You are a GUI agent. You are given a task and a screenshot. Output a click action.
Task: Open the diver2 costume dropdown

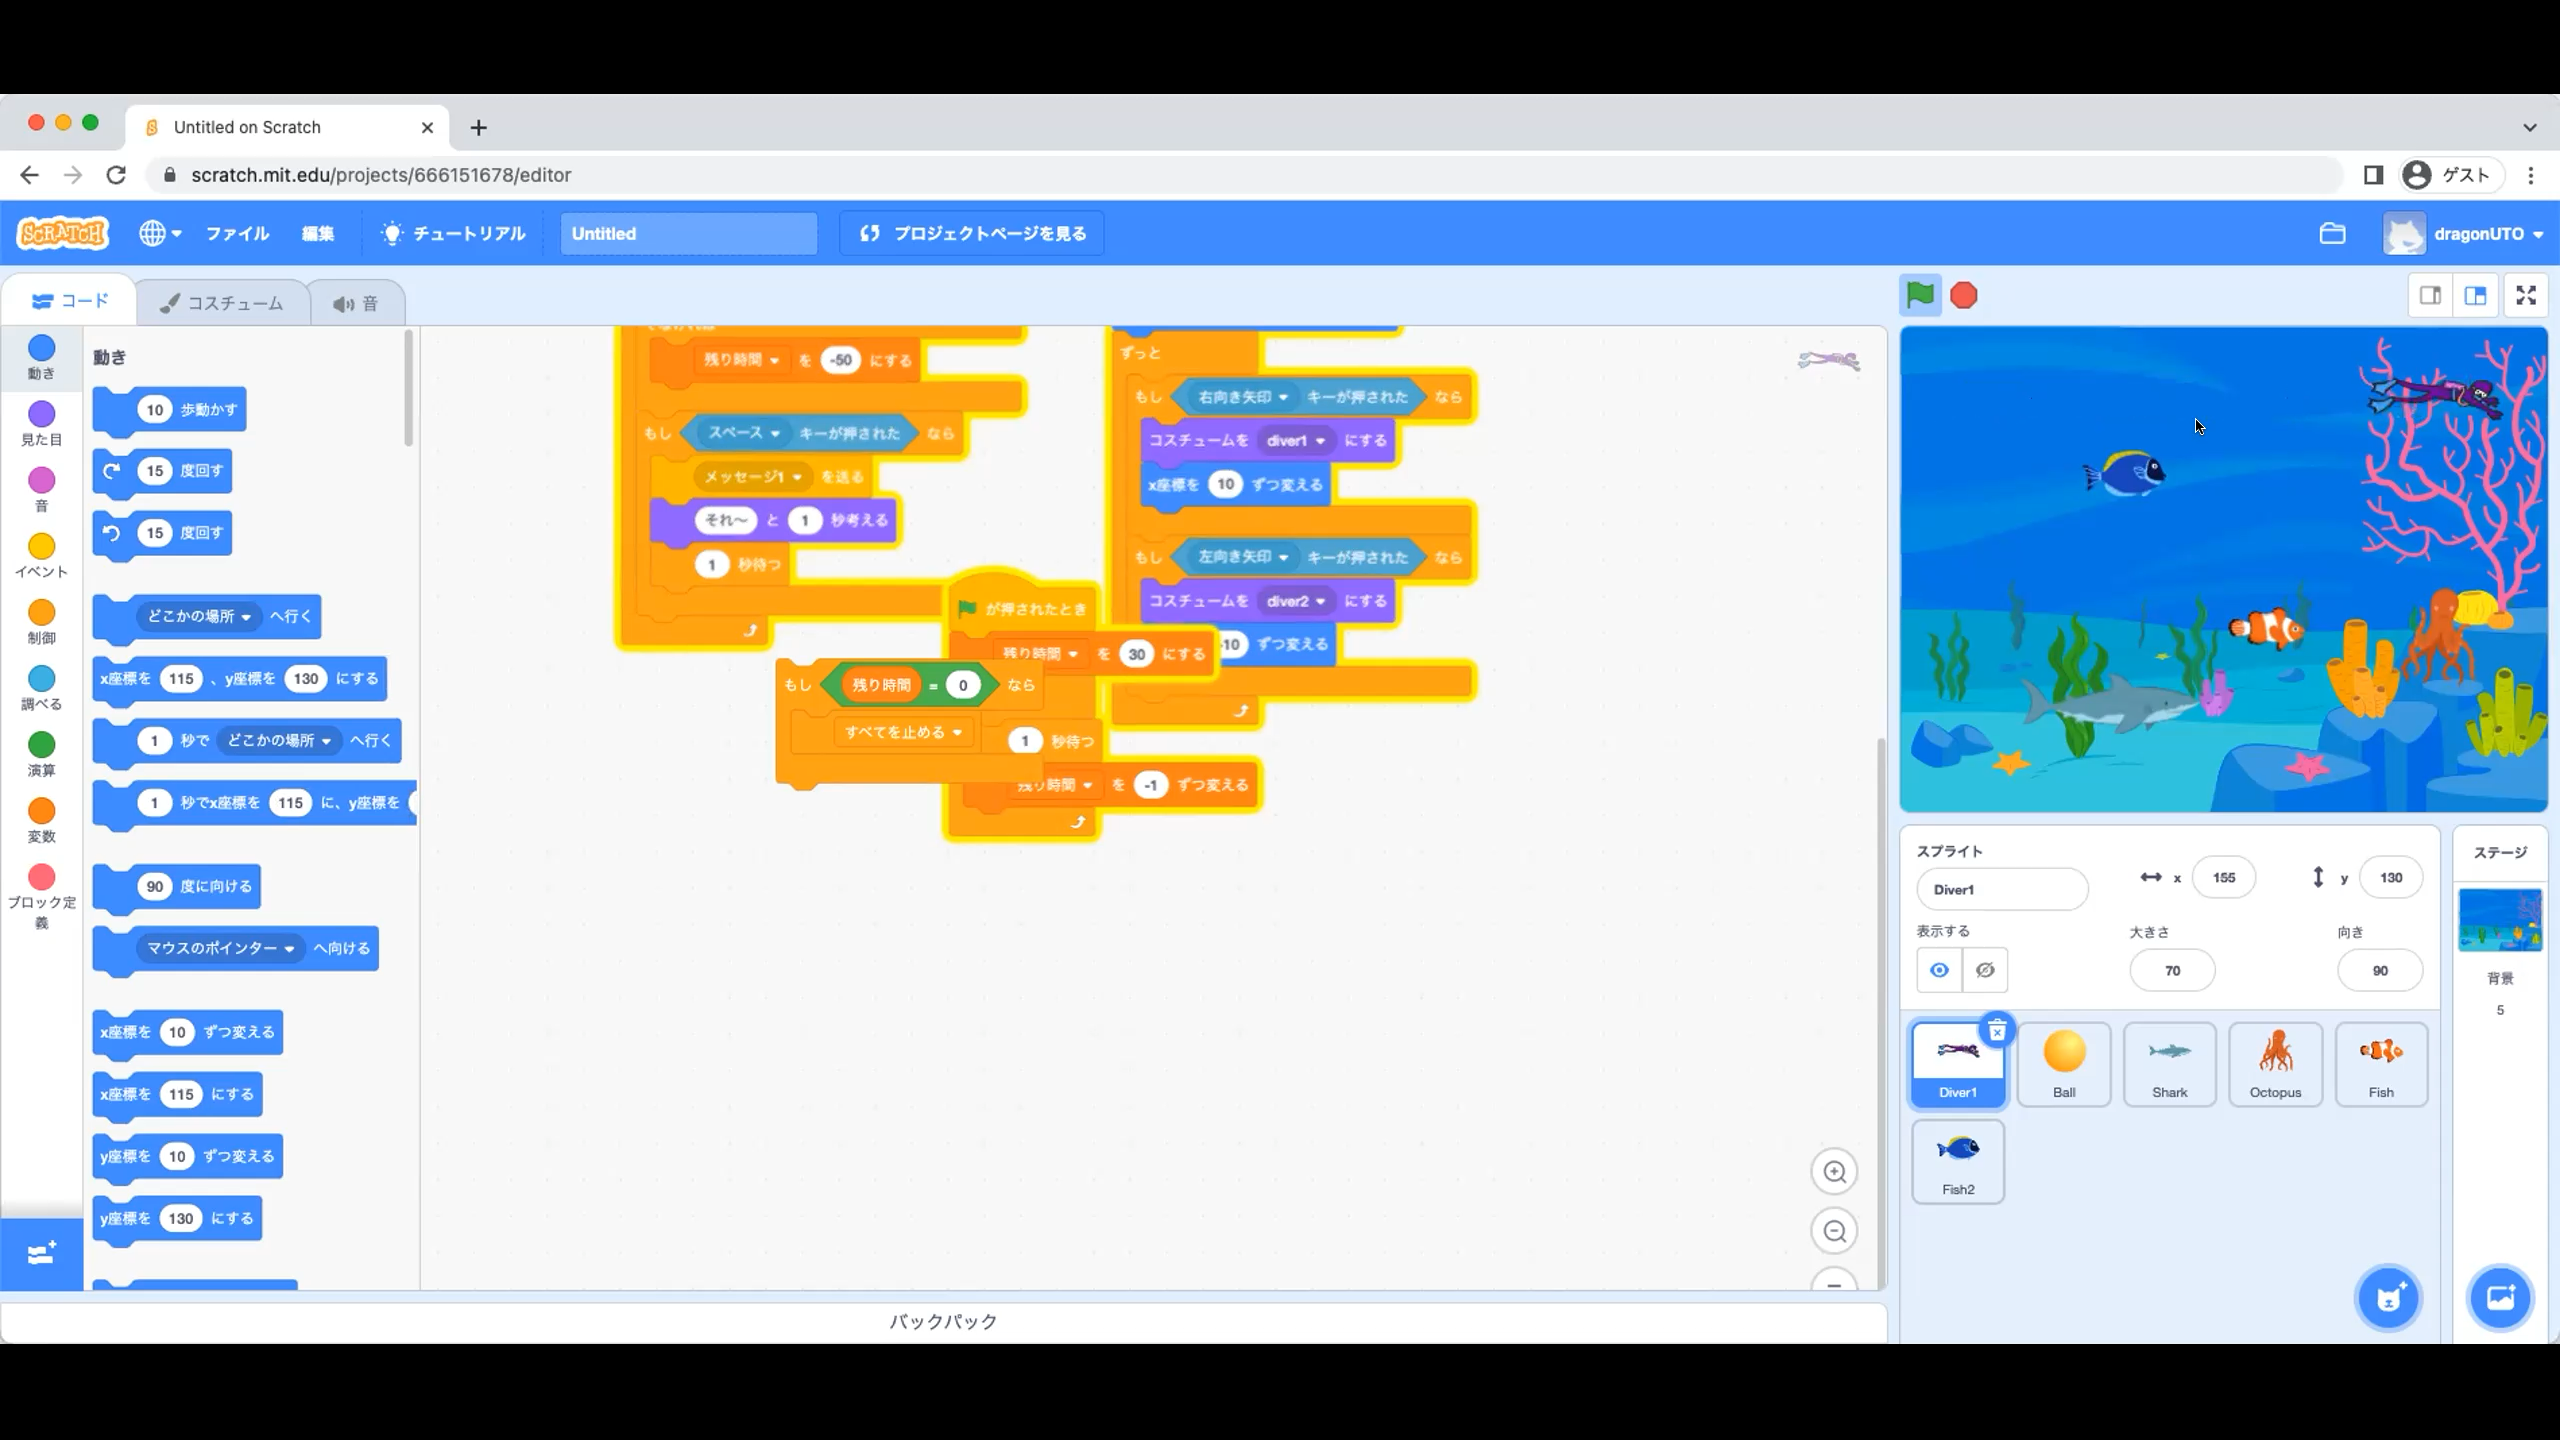[1296, 601]
